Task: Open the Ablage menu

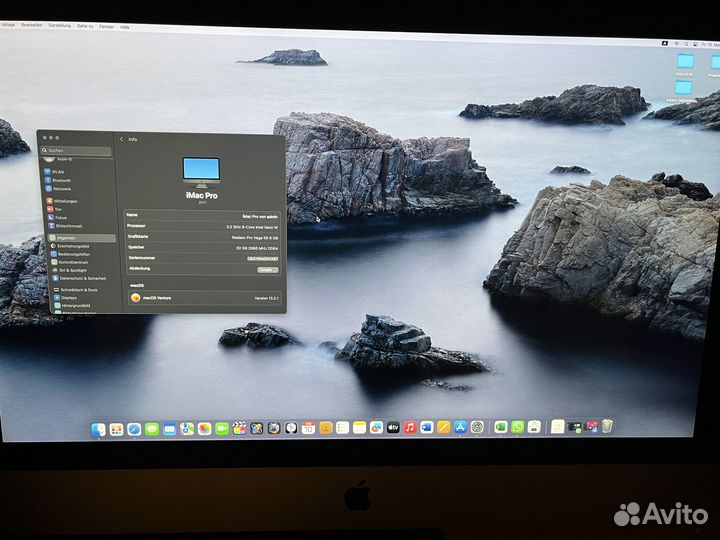Action: click(x=8, y=25)
